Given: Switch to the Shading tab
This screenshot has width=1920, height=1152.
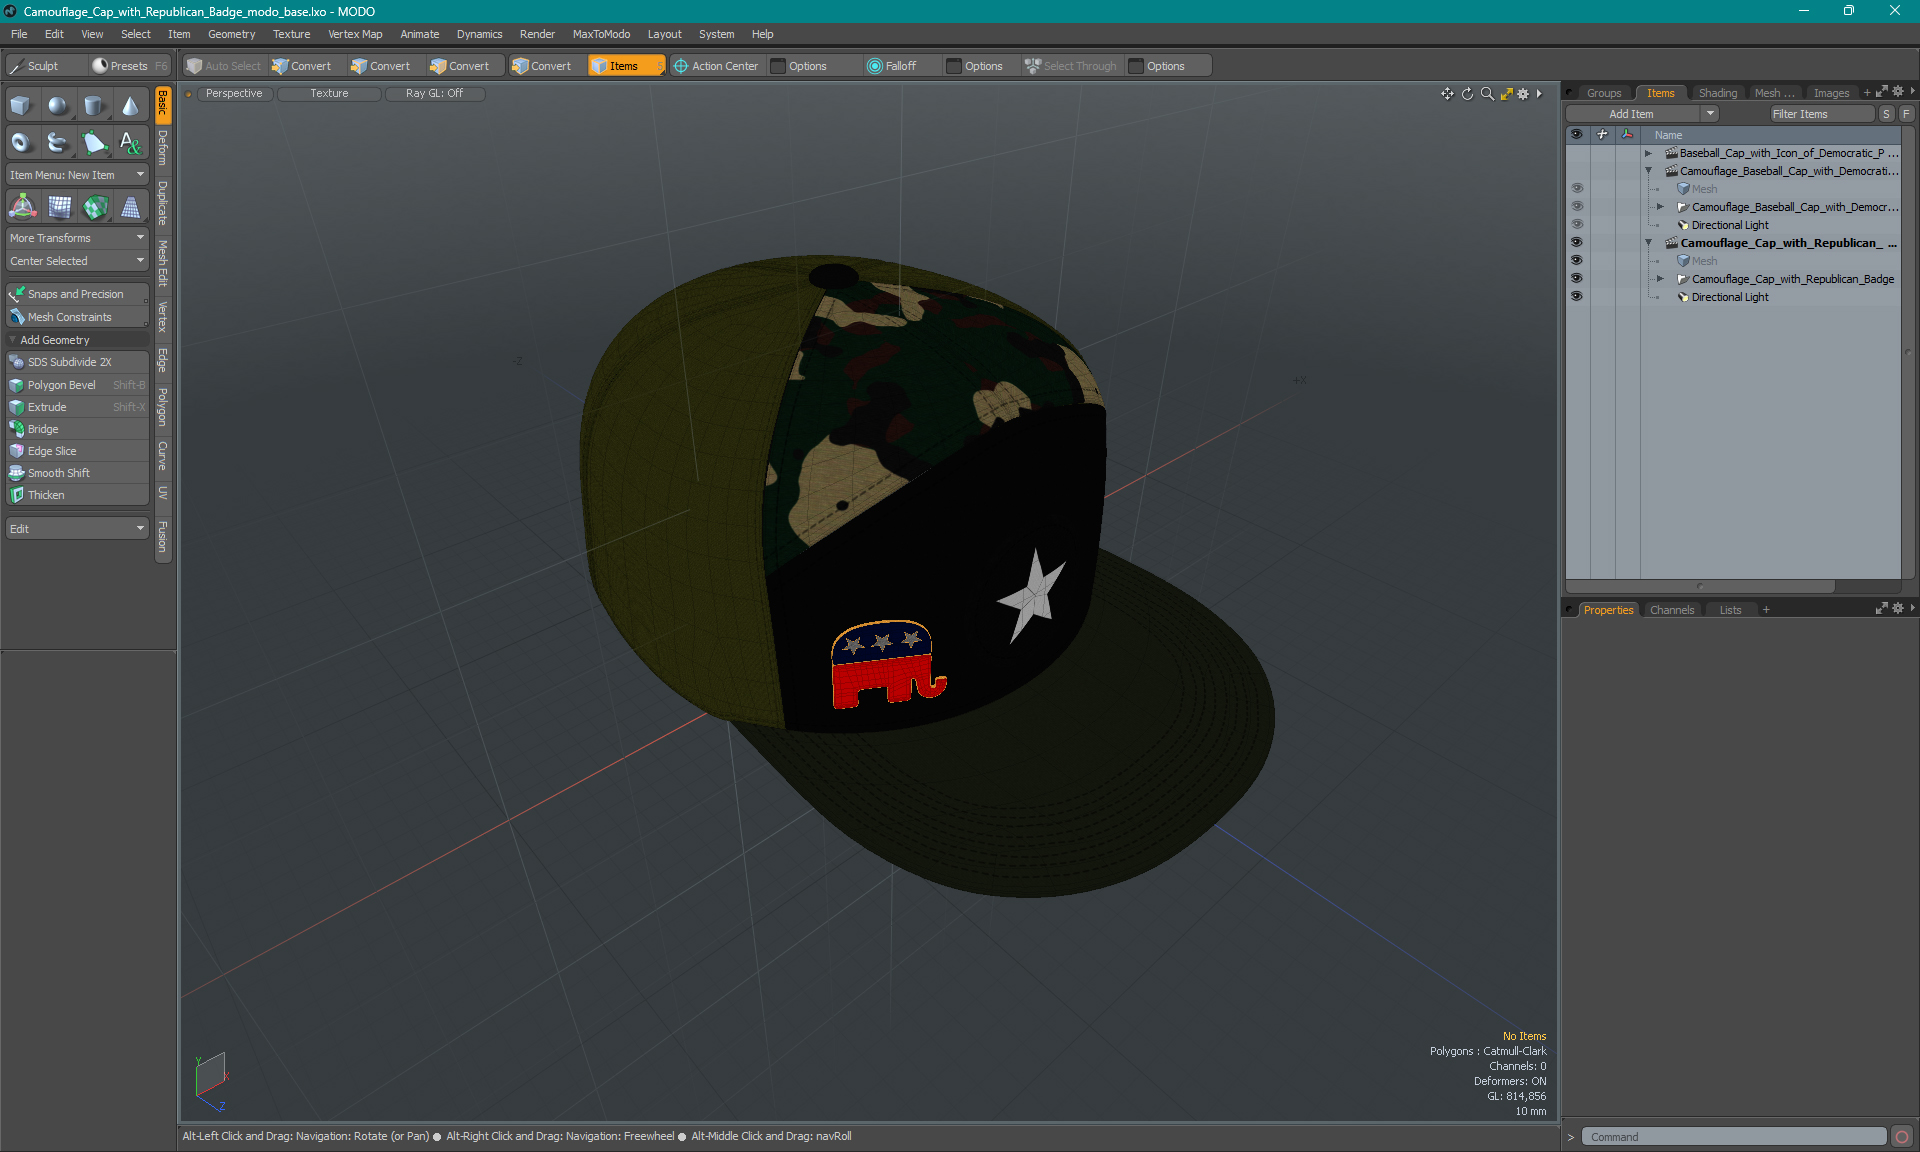Looking at the screenshot, I should tap(1717, 93).
